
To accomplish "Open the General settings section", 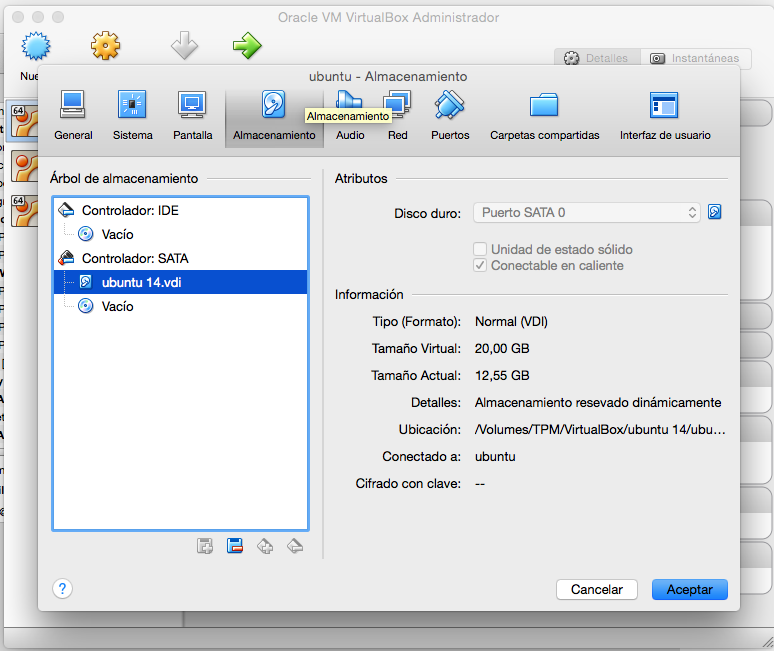I will 73,116.
